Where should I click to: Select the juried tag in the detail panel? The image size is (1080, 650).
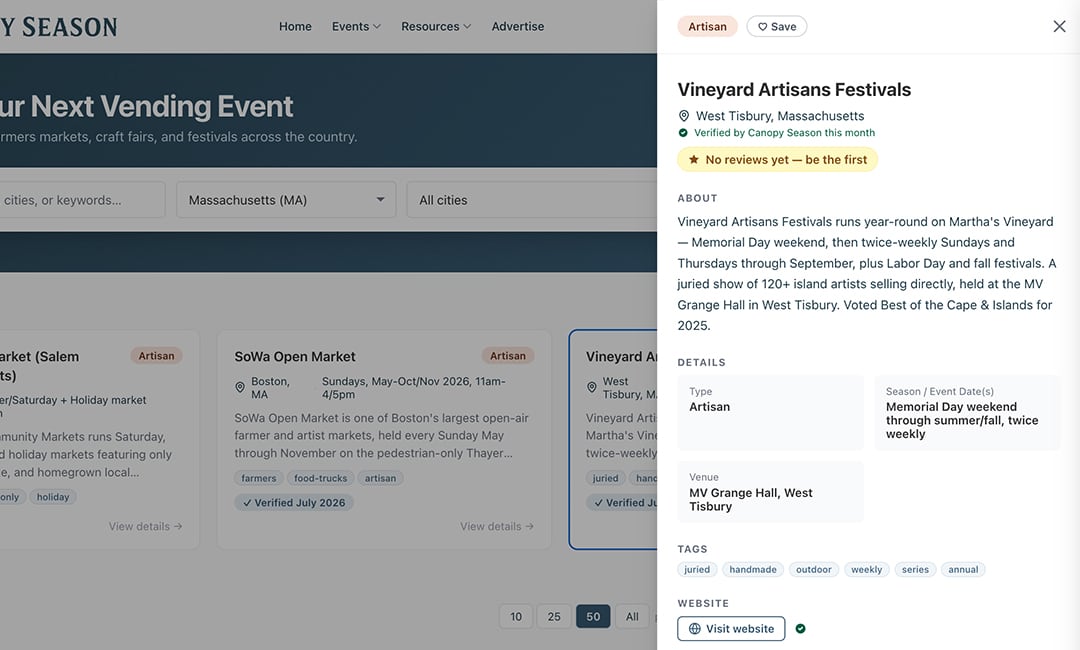coord(697,569)
